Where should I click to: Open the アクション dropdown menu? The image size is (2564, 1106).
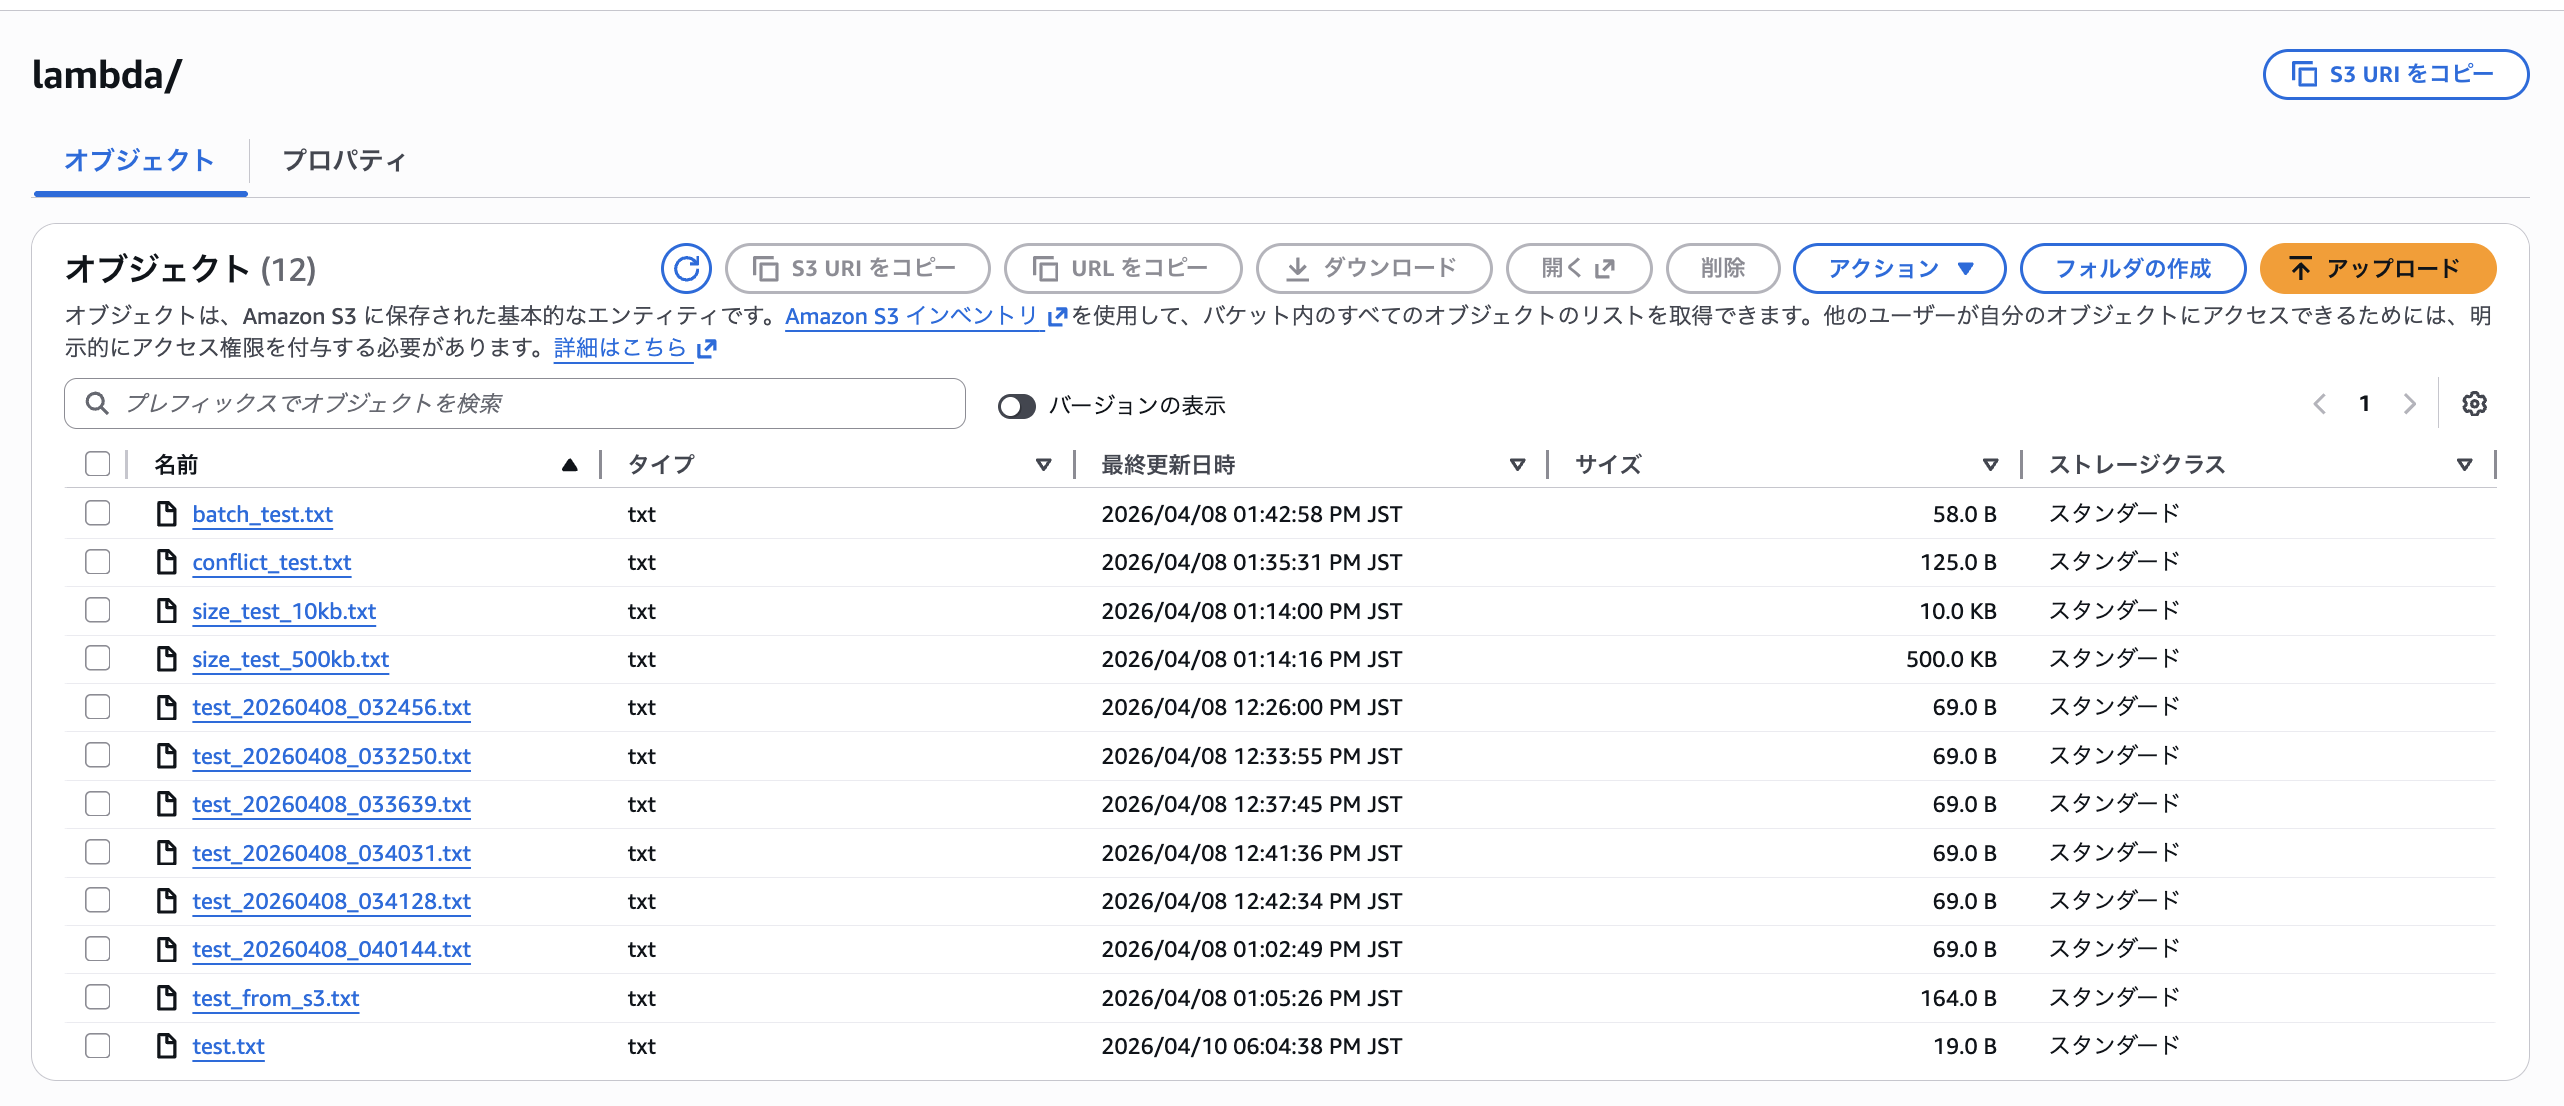click(x=1898, y=268)
